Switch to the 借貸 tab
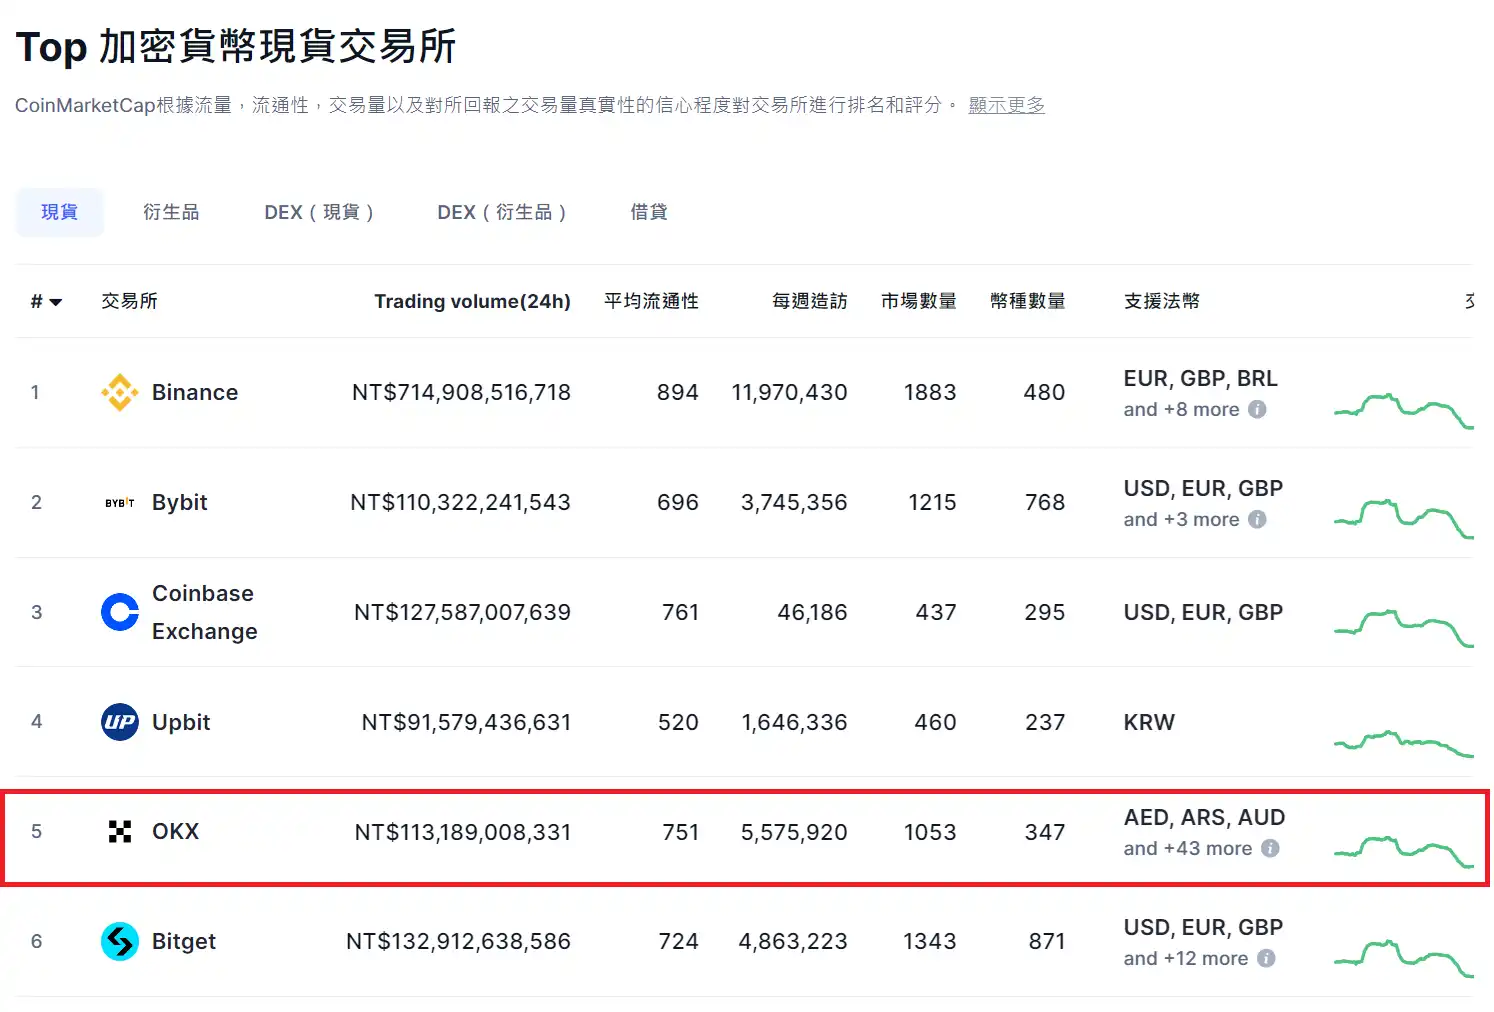Screen dimensions: 1494x1012 [x=649, y=212]
